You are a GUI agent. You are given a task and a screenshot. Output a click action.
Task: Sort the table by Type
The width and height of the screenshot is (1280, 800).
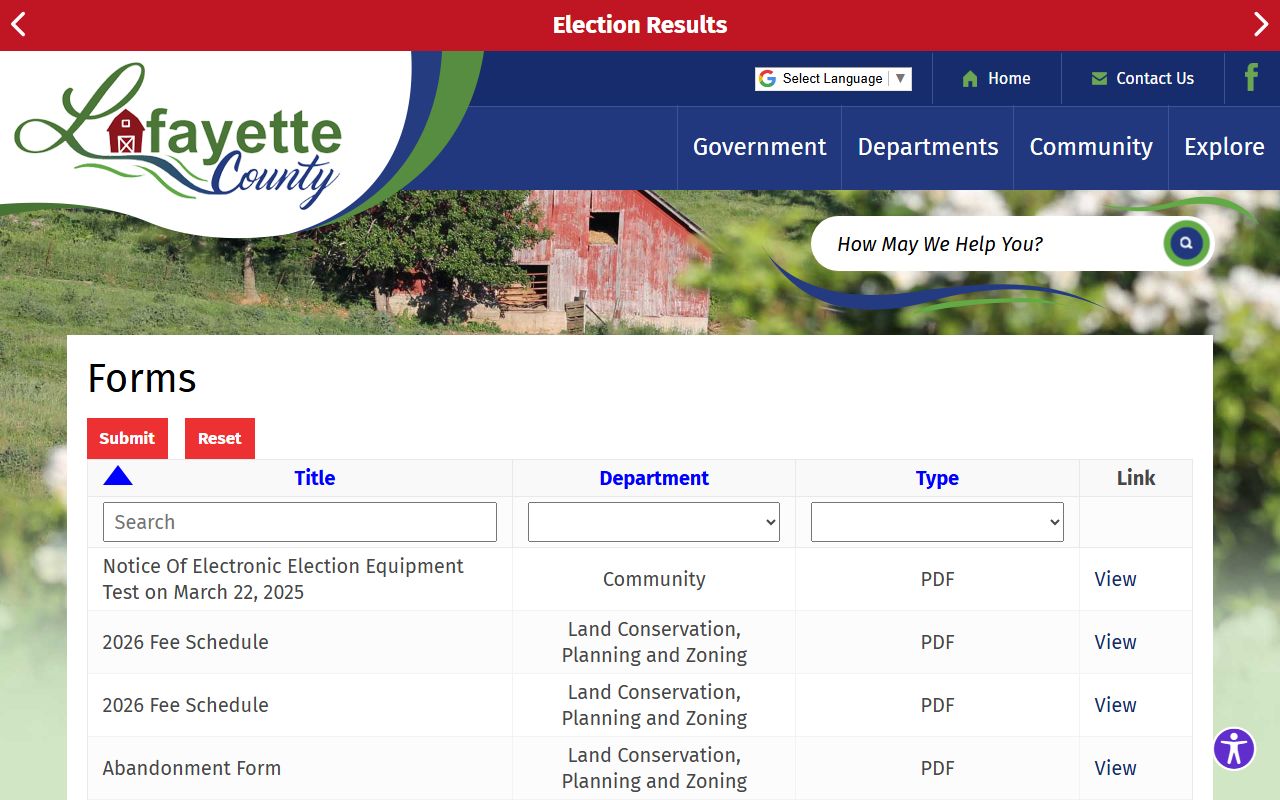click(x=937, y=478)
